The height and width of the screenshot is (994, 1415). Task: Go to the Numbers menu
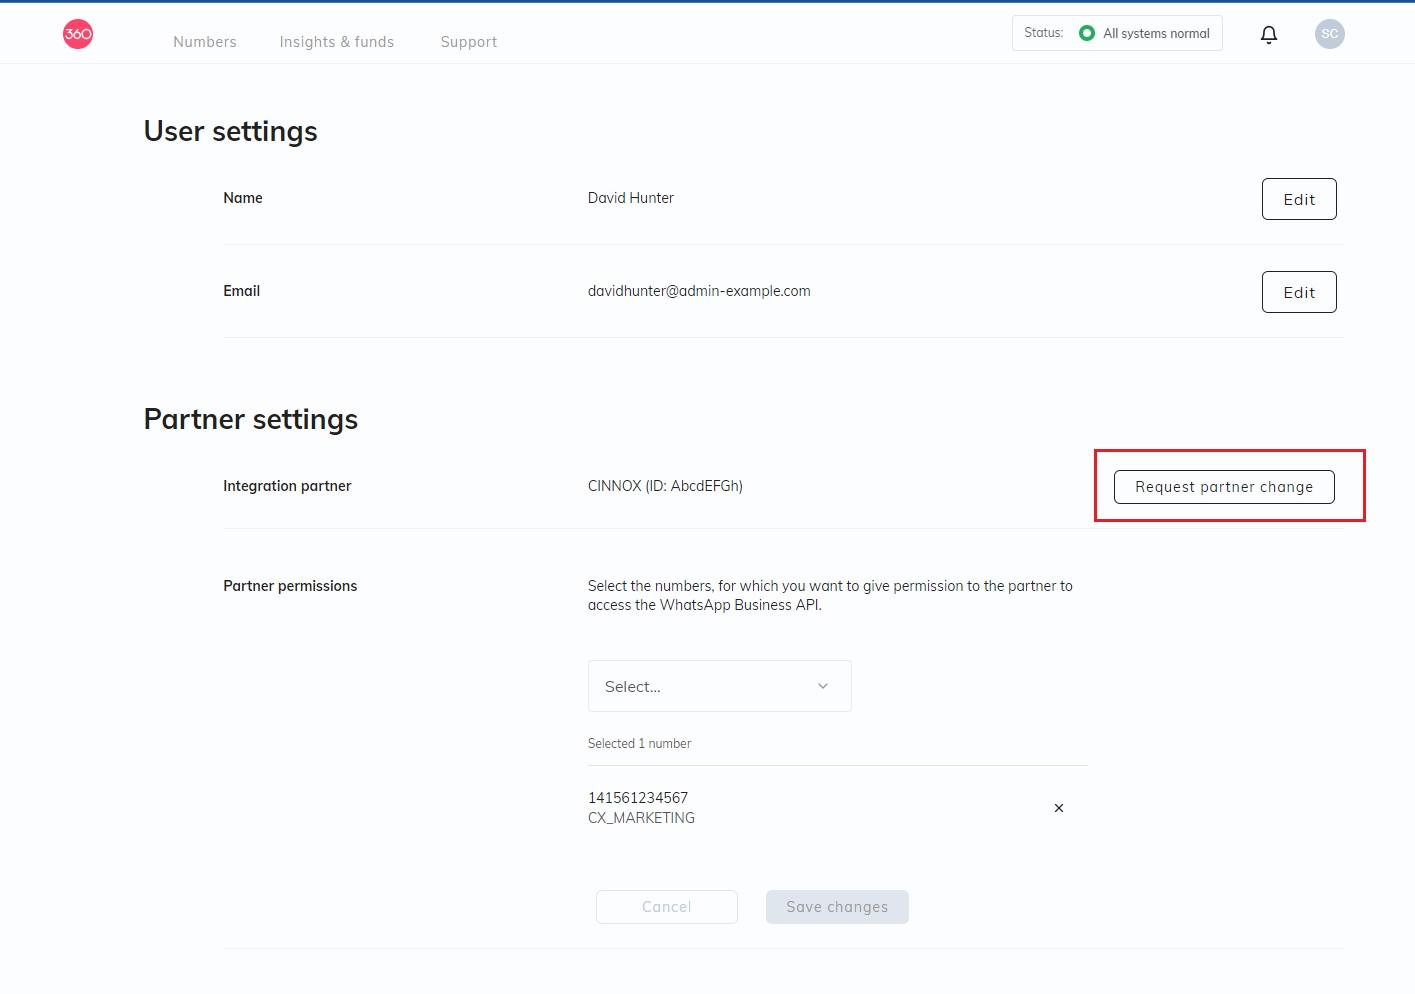(x=205, y=42)
